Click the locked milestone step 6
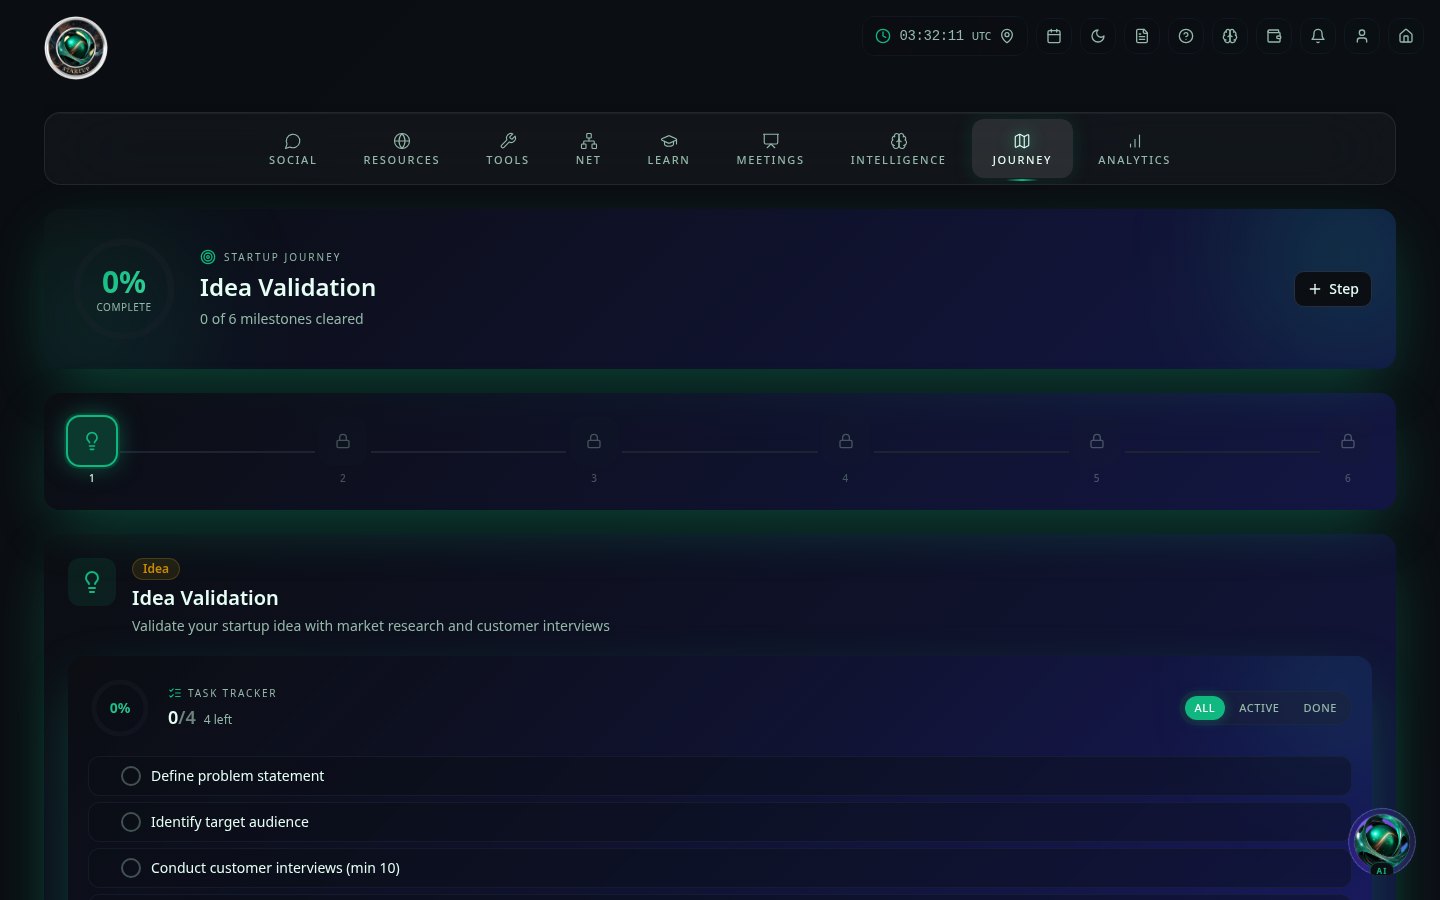The height and width of the screenshot is (900, 1440). coord(1348,441)
